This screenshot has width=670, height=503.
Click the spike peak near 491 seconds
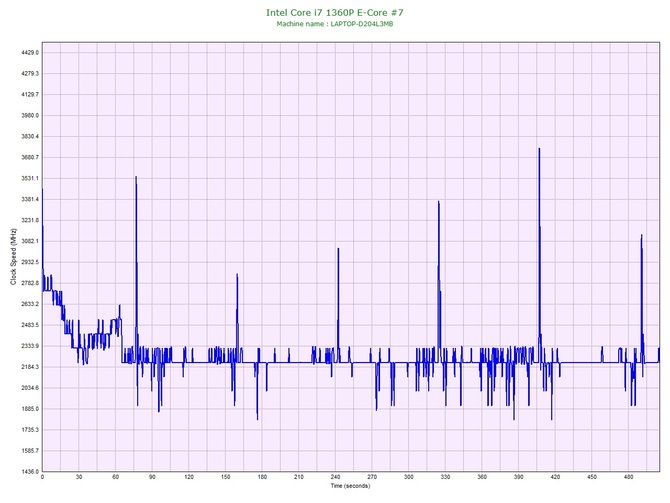tap(641, 235)
